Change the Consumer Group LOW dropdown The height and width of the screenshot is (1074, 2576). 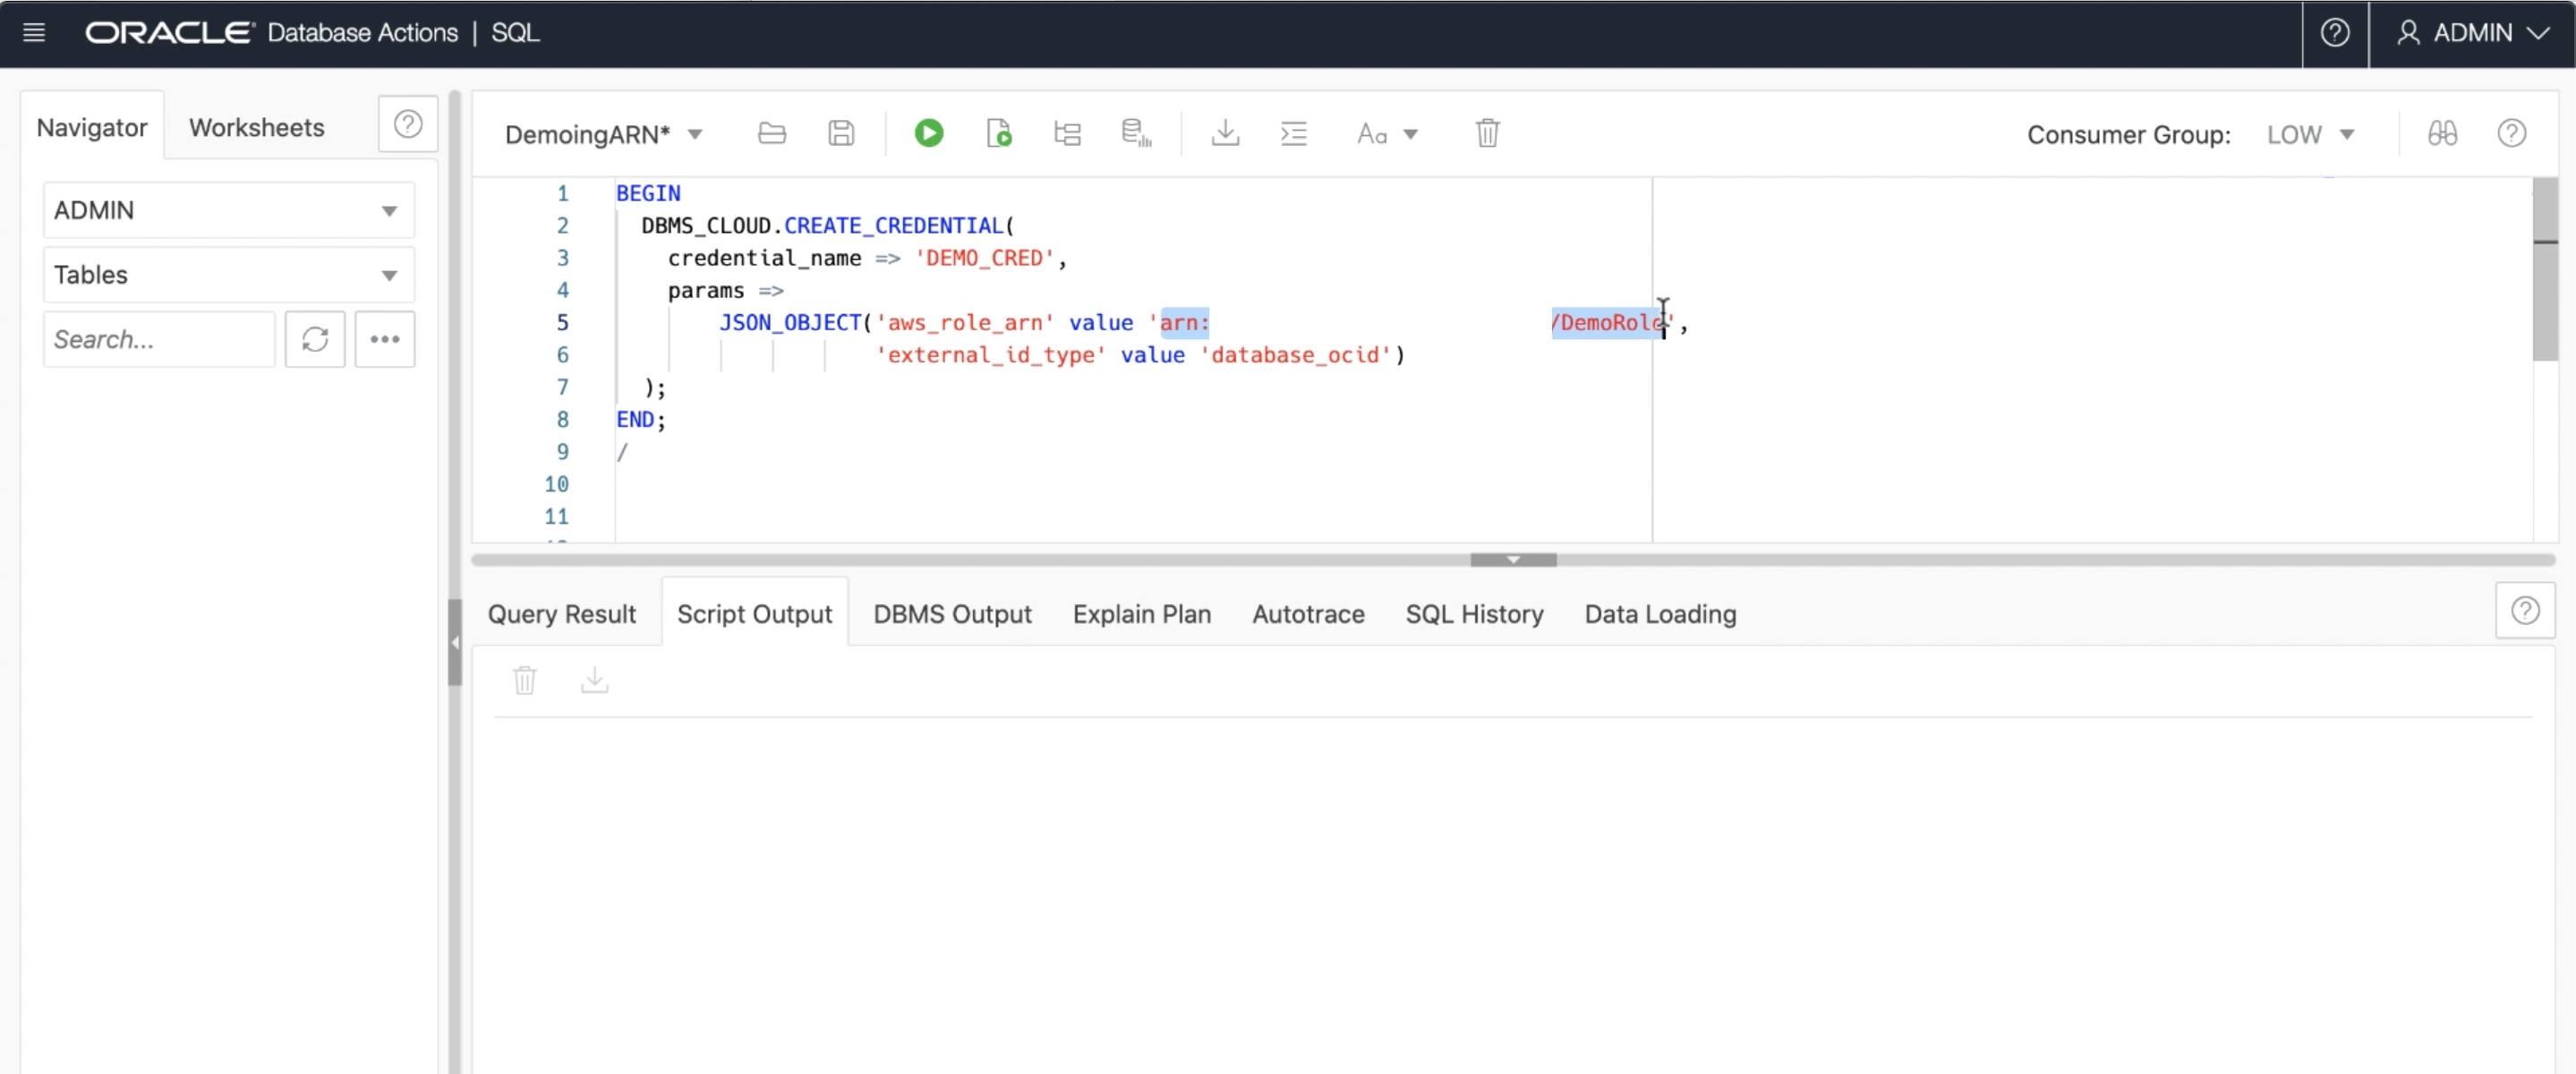click(x=2310, y=135)
